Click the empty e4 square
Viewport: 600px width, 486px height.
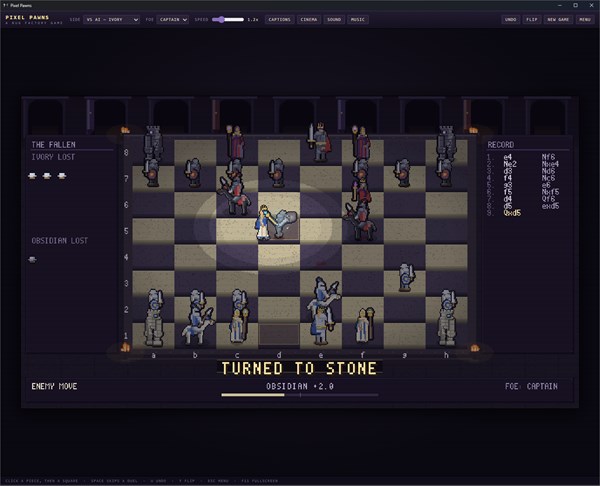(321, 256)
